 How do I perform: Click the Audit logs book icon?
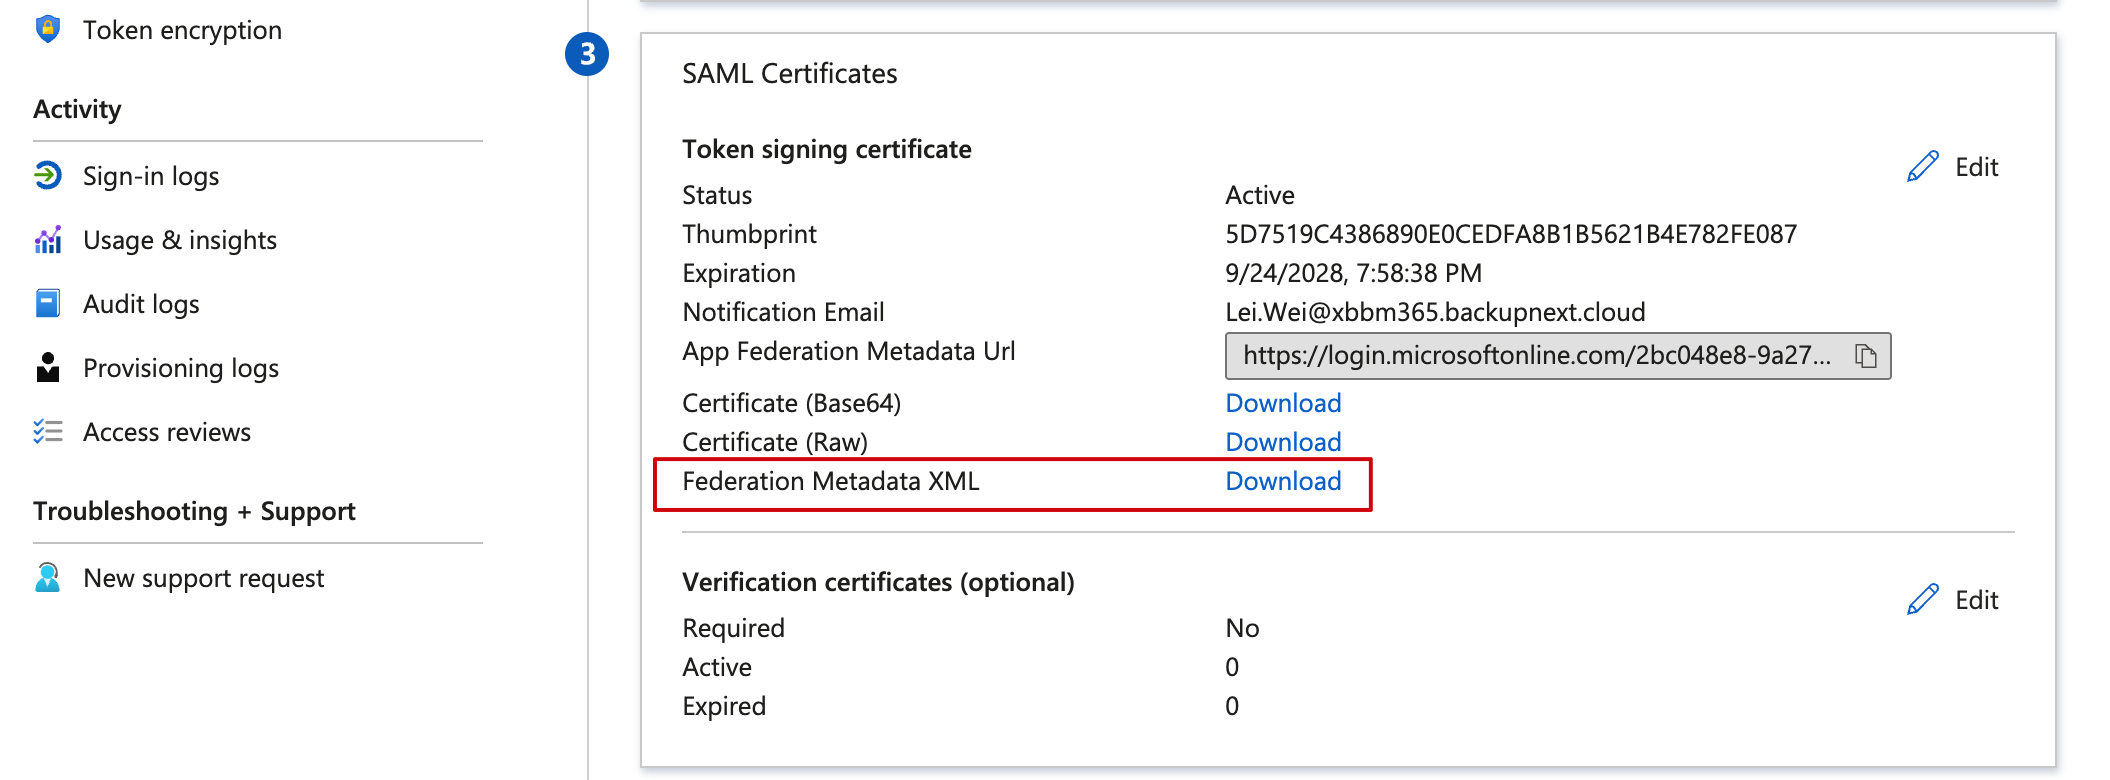coord(47,304)
